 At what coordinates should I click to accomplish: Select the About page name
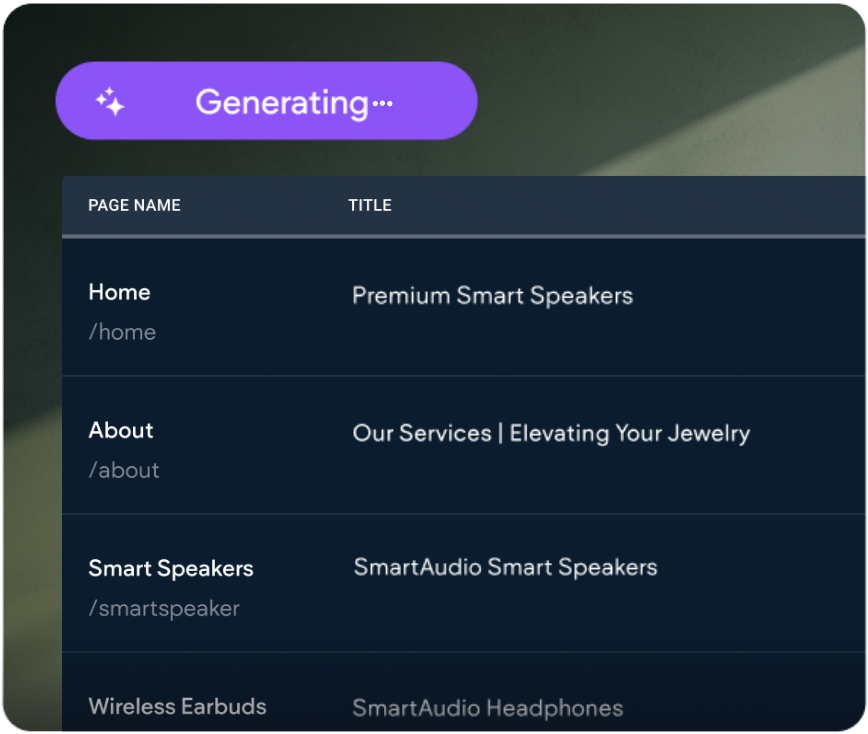[121, 430]
